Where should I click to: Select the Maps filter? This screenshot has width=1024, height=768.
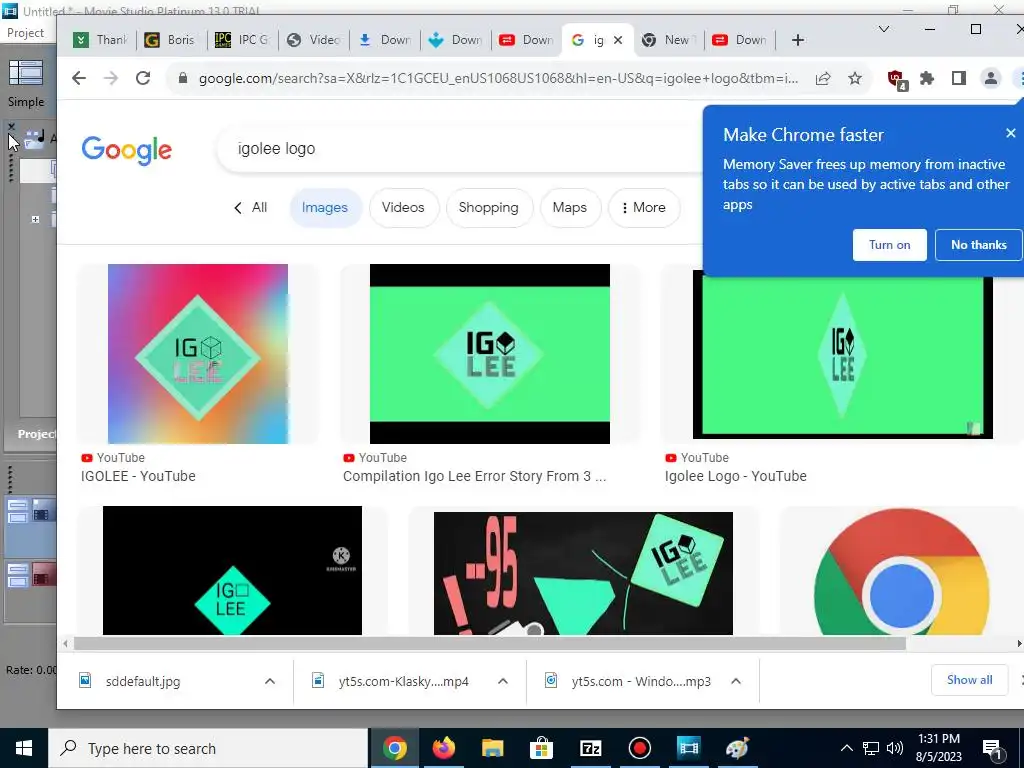tap(569, 208)
